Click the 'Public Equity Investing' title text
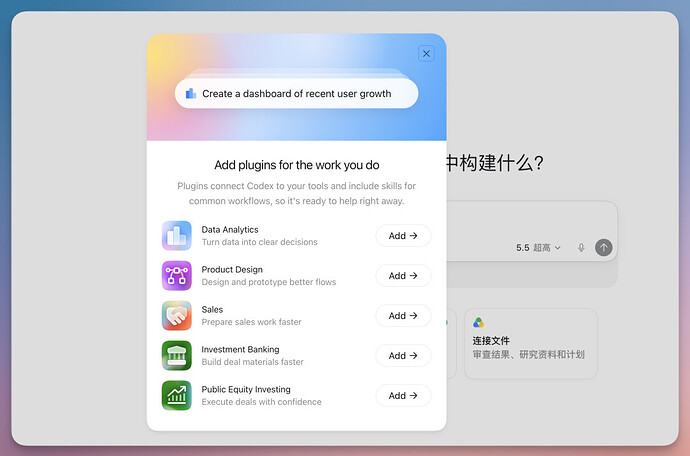The image size is (690, 456). pyautogui.click(x=246, y=390)
